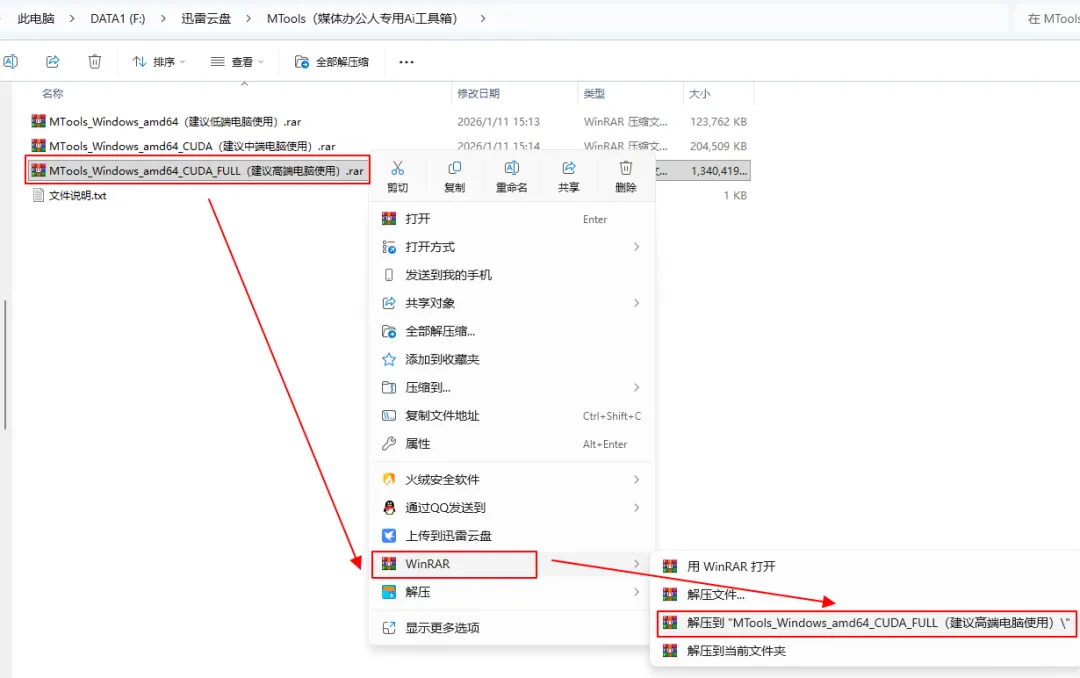Click the 全部解压缩 toolbar button
The image size is (1080, 678).
tap(332, 62)
